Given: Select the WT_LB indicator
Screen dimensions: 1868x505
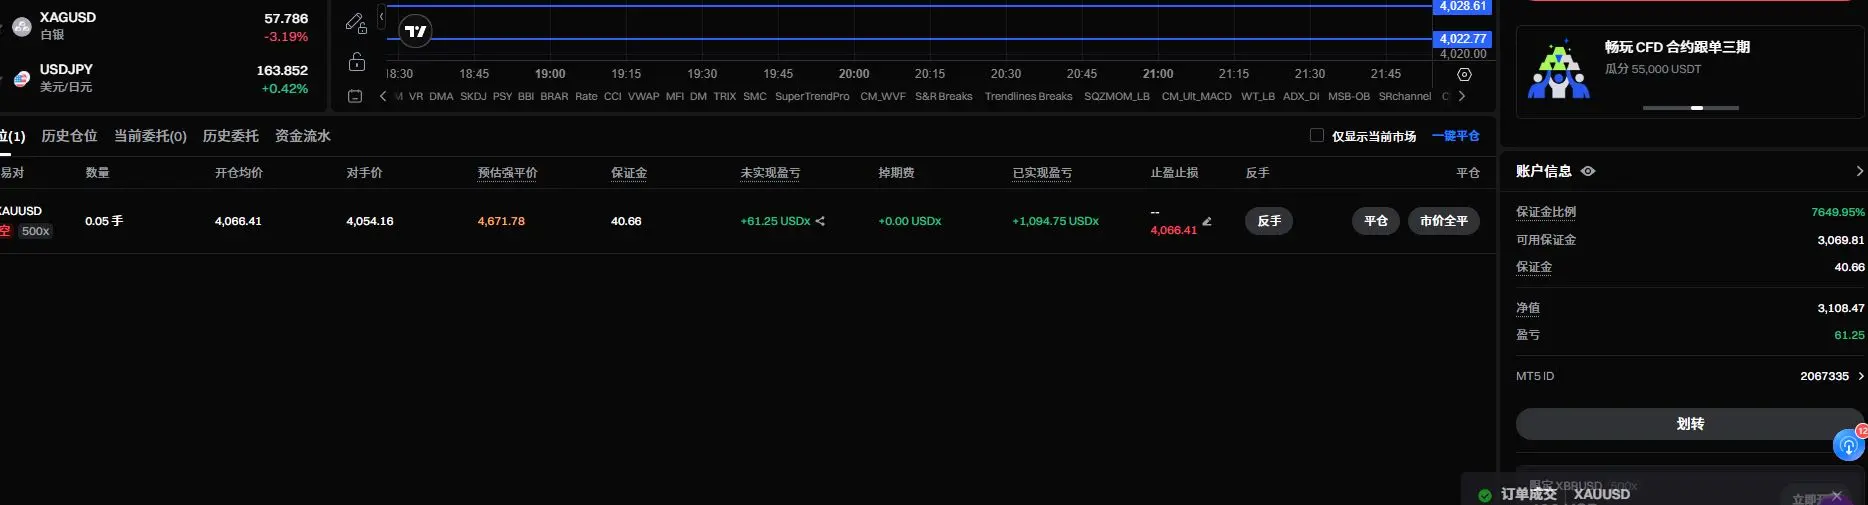Looking at the screenshot, I should (x=1258, y=97).
